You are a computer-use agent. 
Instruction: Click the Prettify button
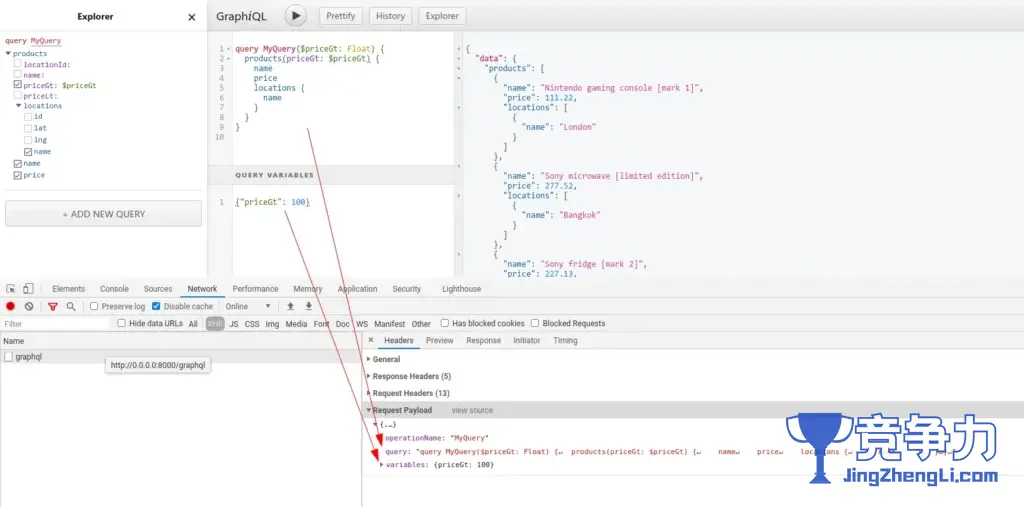pos(340,16)
